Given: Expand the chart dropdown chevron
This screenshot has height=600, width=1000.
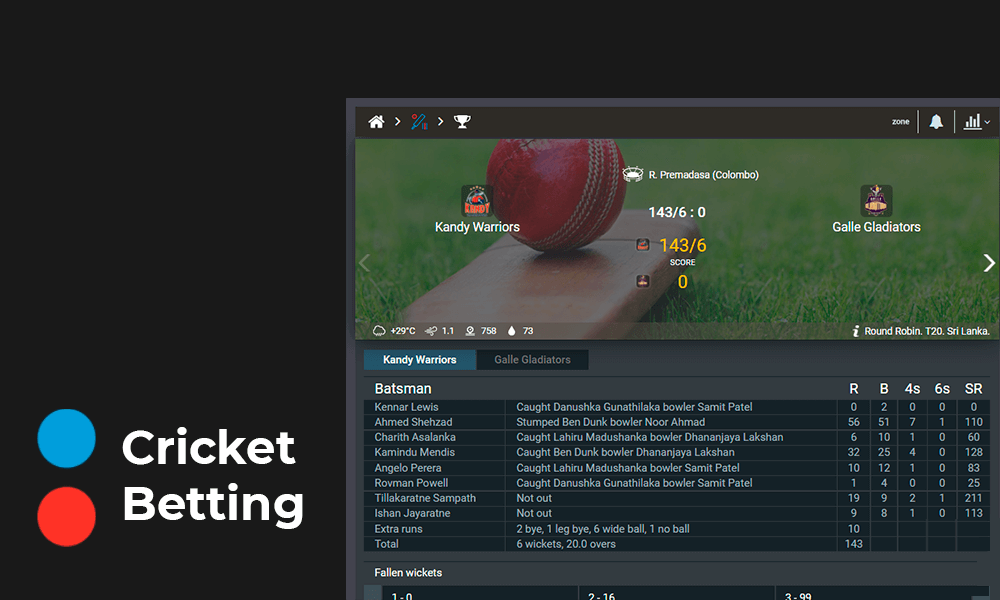Looking at the screenshot, I should (x=987, y=121).
